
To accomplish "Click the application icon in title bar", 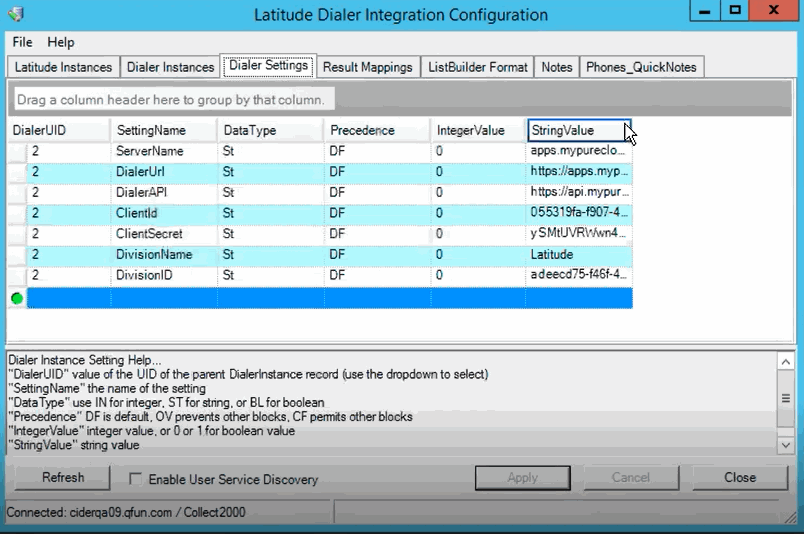I will [16, 14].
